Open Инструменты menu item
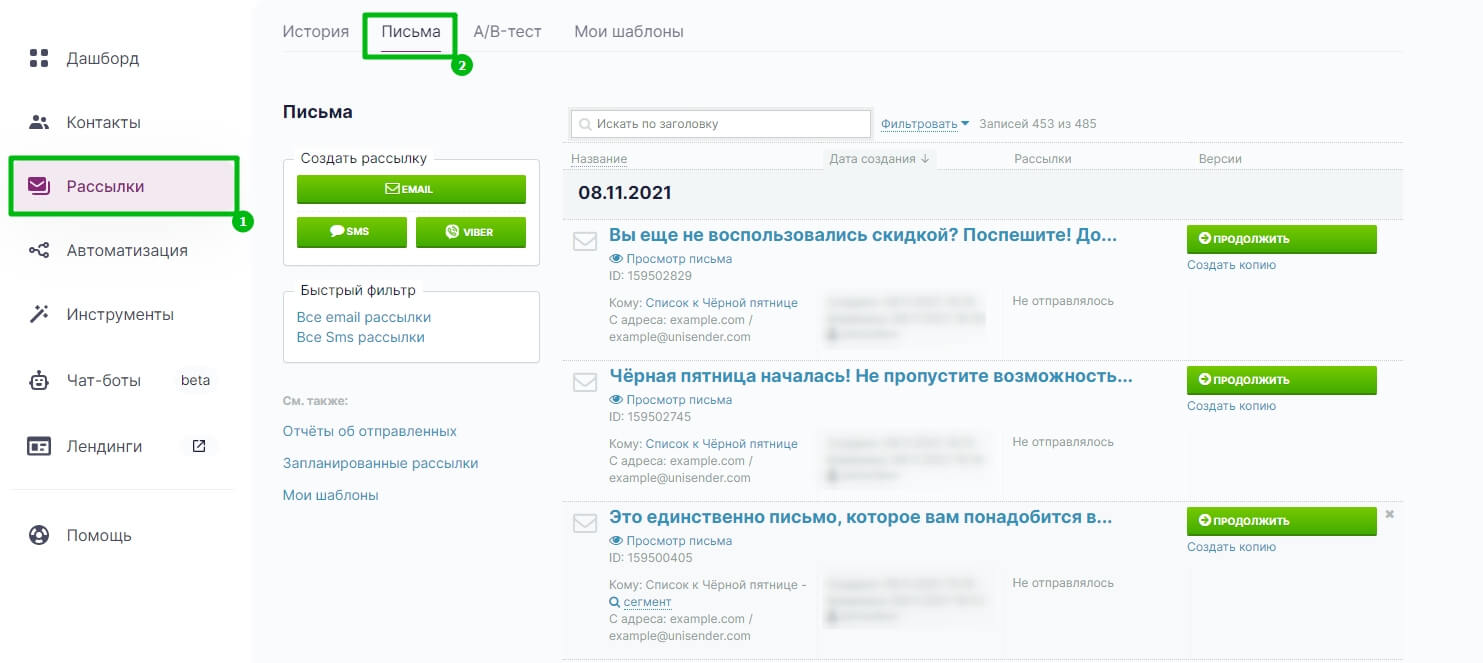Screen dimensions: 1483x663 coord(120,314)
